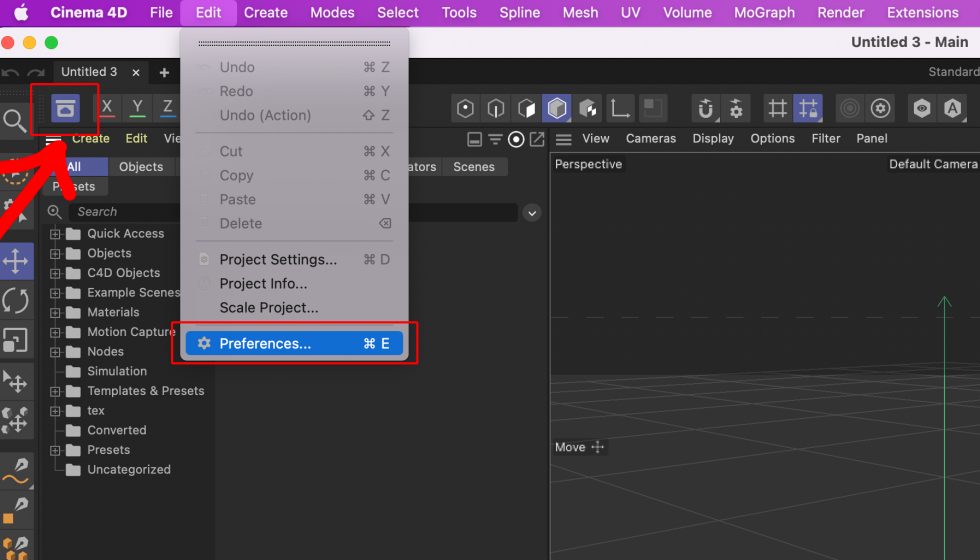Expand the Templates & Presets folder
The height and width of the screenshot is (560, 980).
(55, 392)
